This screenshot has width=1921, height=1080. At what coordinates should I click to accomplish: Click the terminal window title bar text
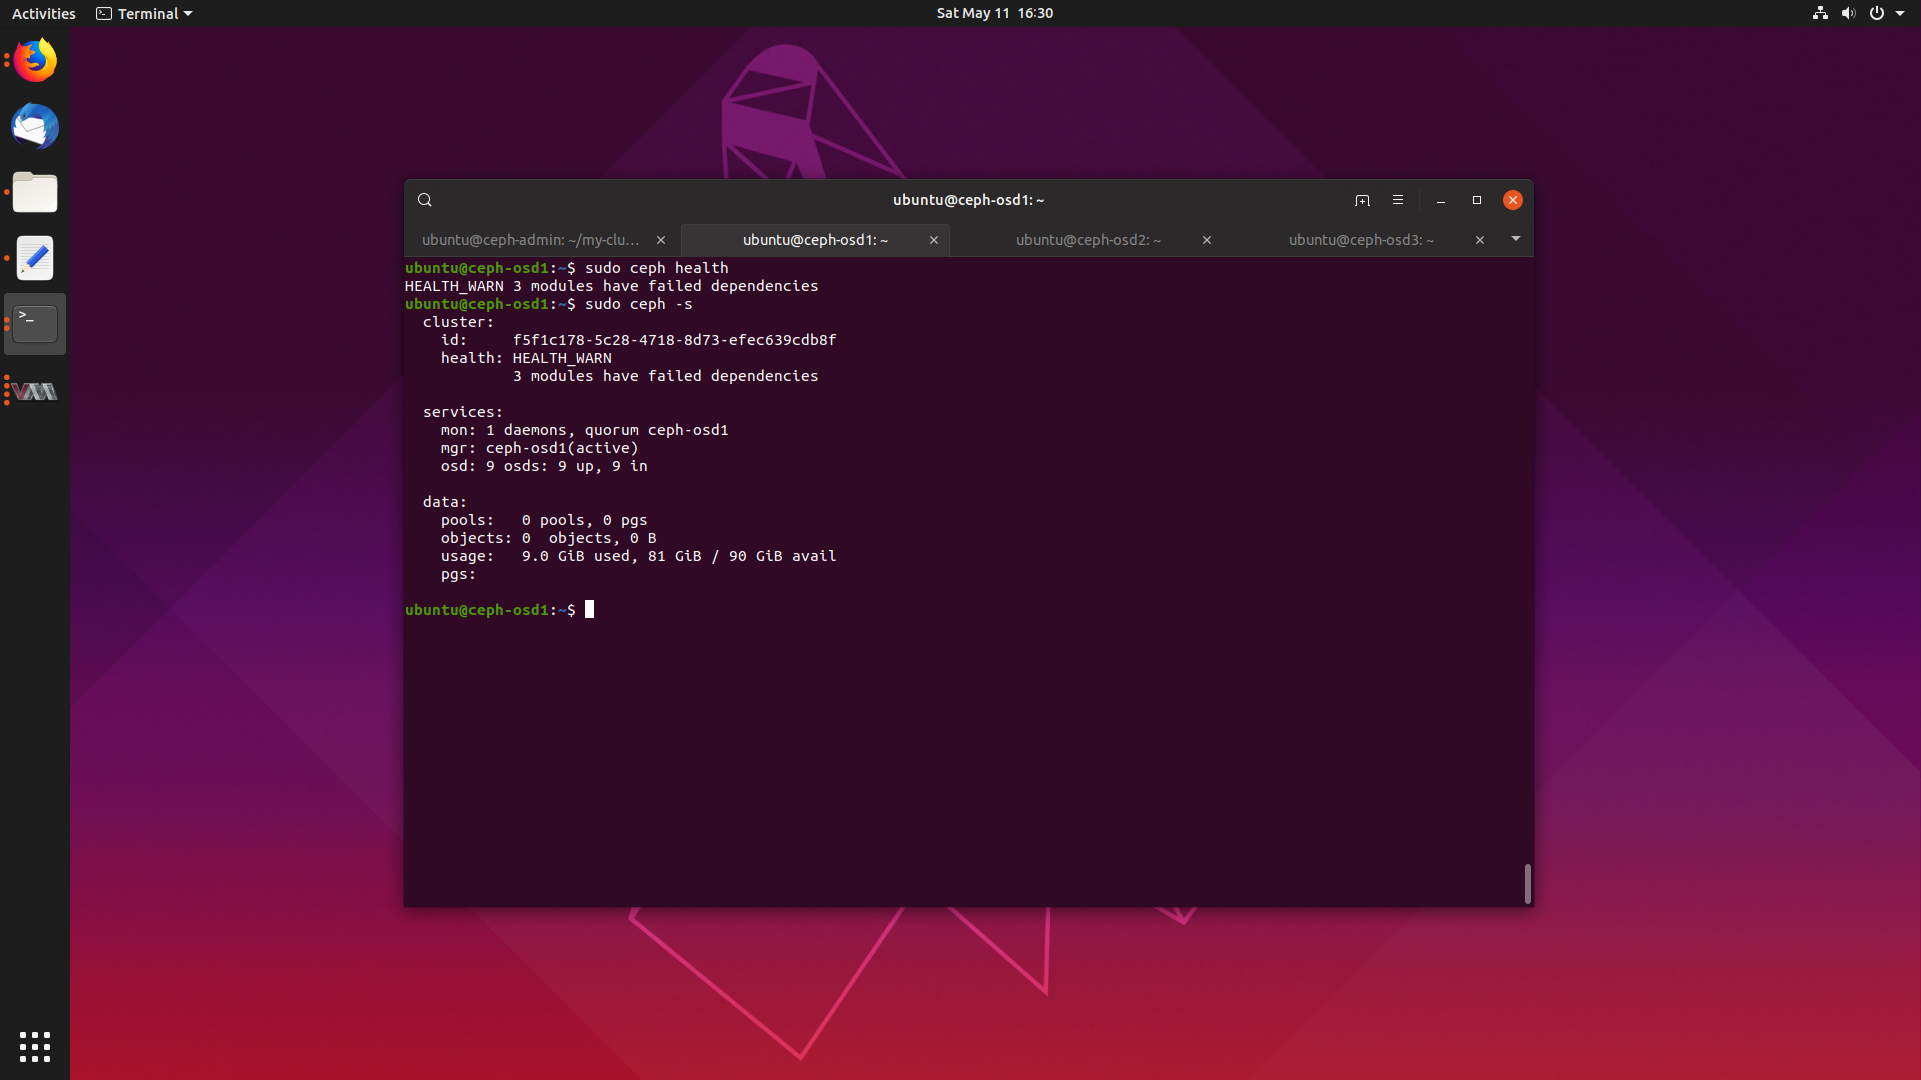(968, 200)
